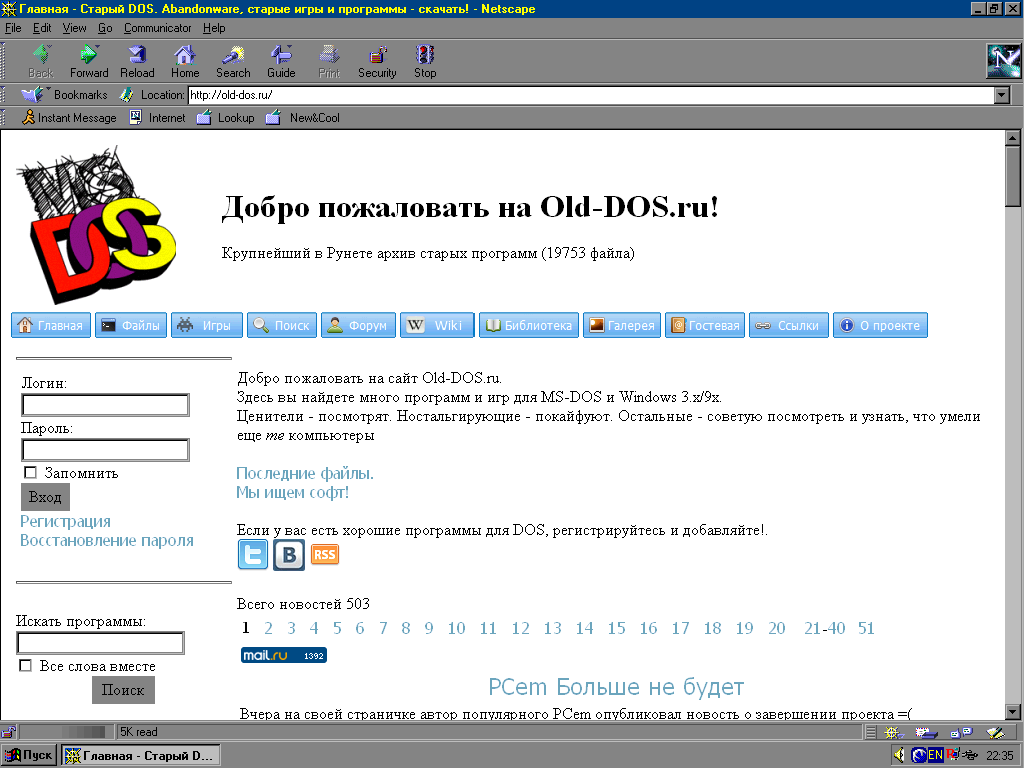
Task: Open Mailbox icon in component bar
Action: tap(926, 732)
